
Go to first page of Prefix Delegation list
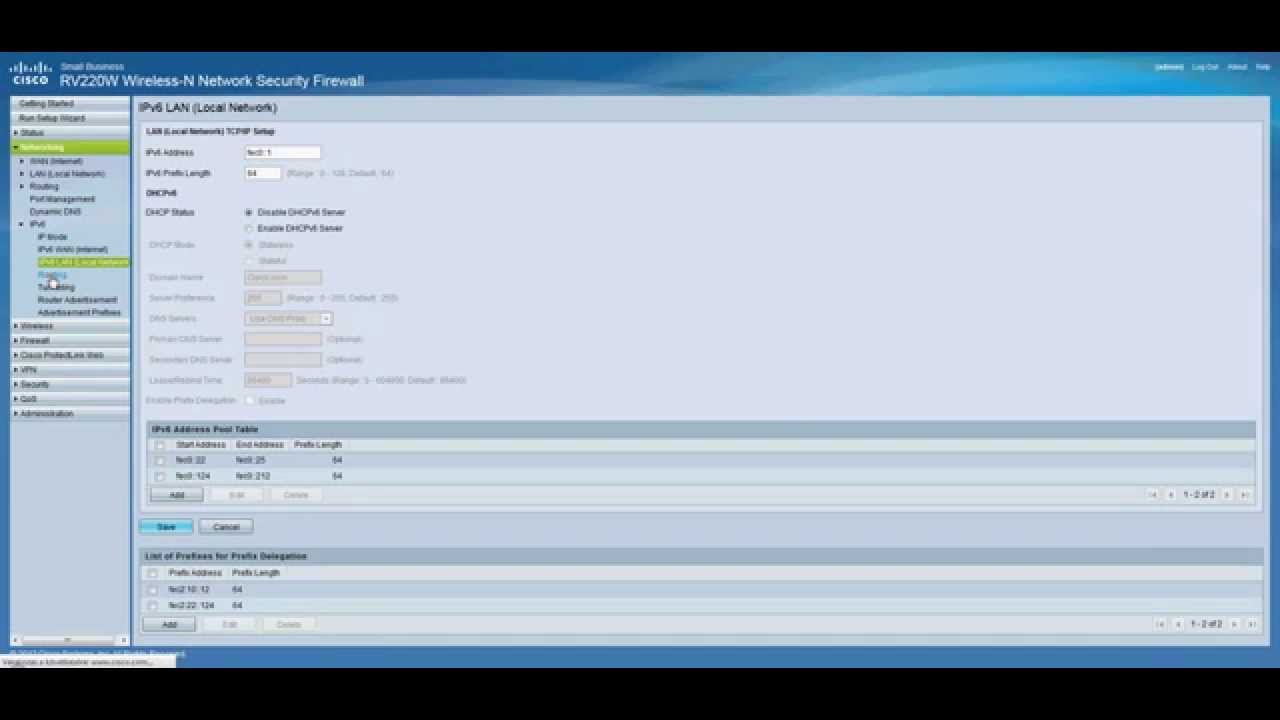(x=1160, y=624)
